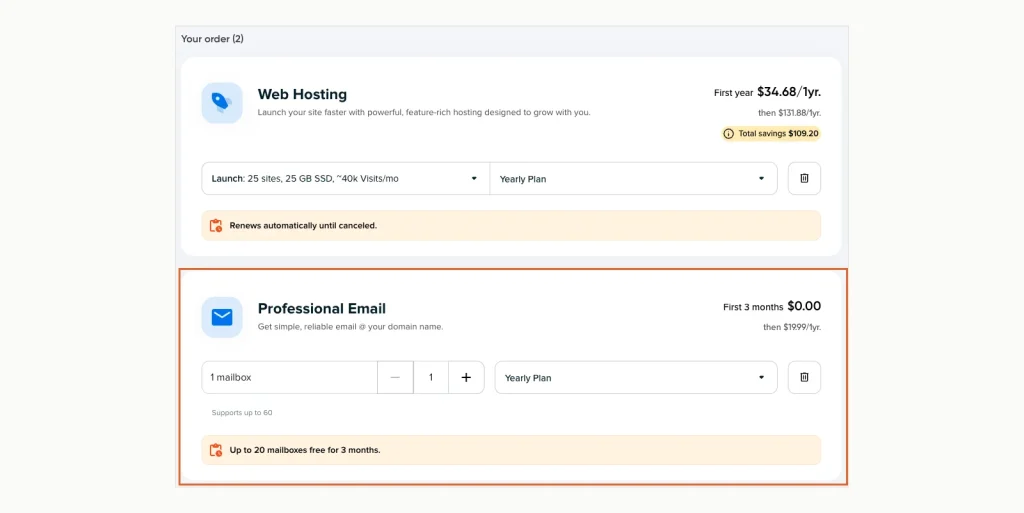Click the 'then $19.99/1yr.' text

792,327
